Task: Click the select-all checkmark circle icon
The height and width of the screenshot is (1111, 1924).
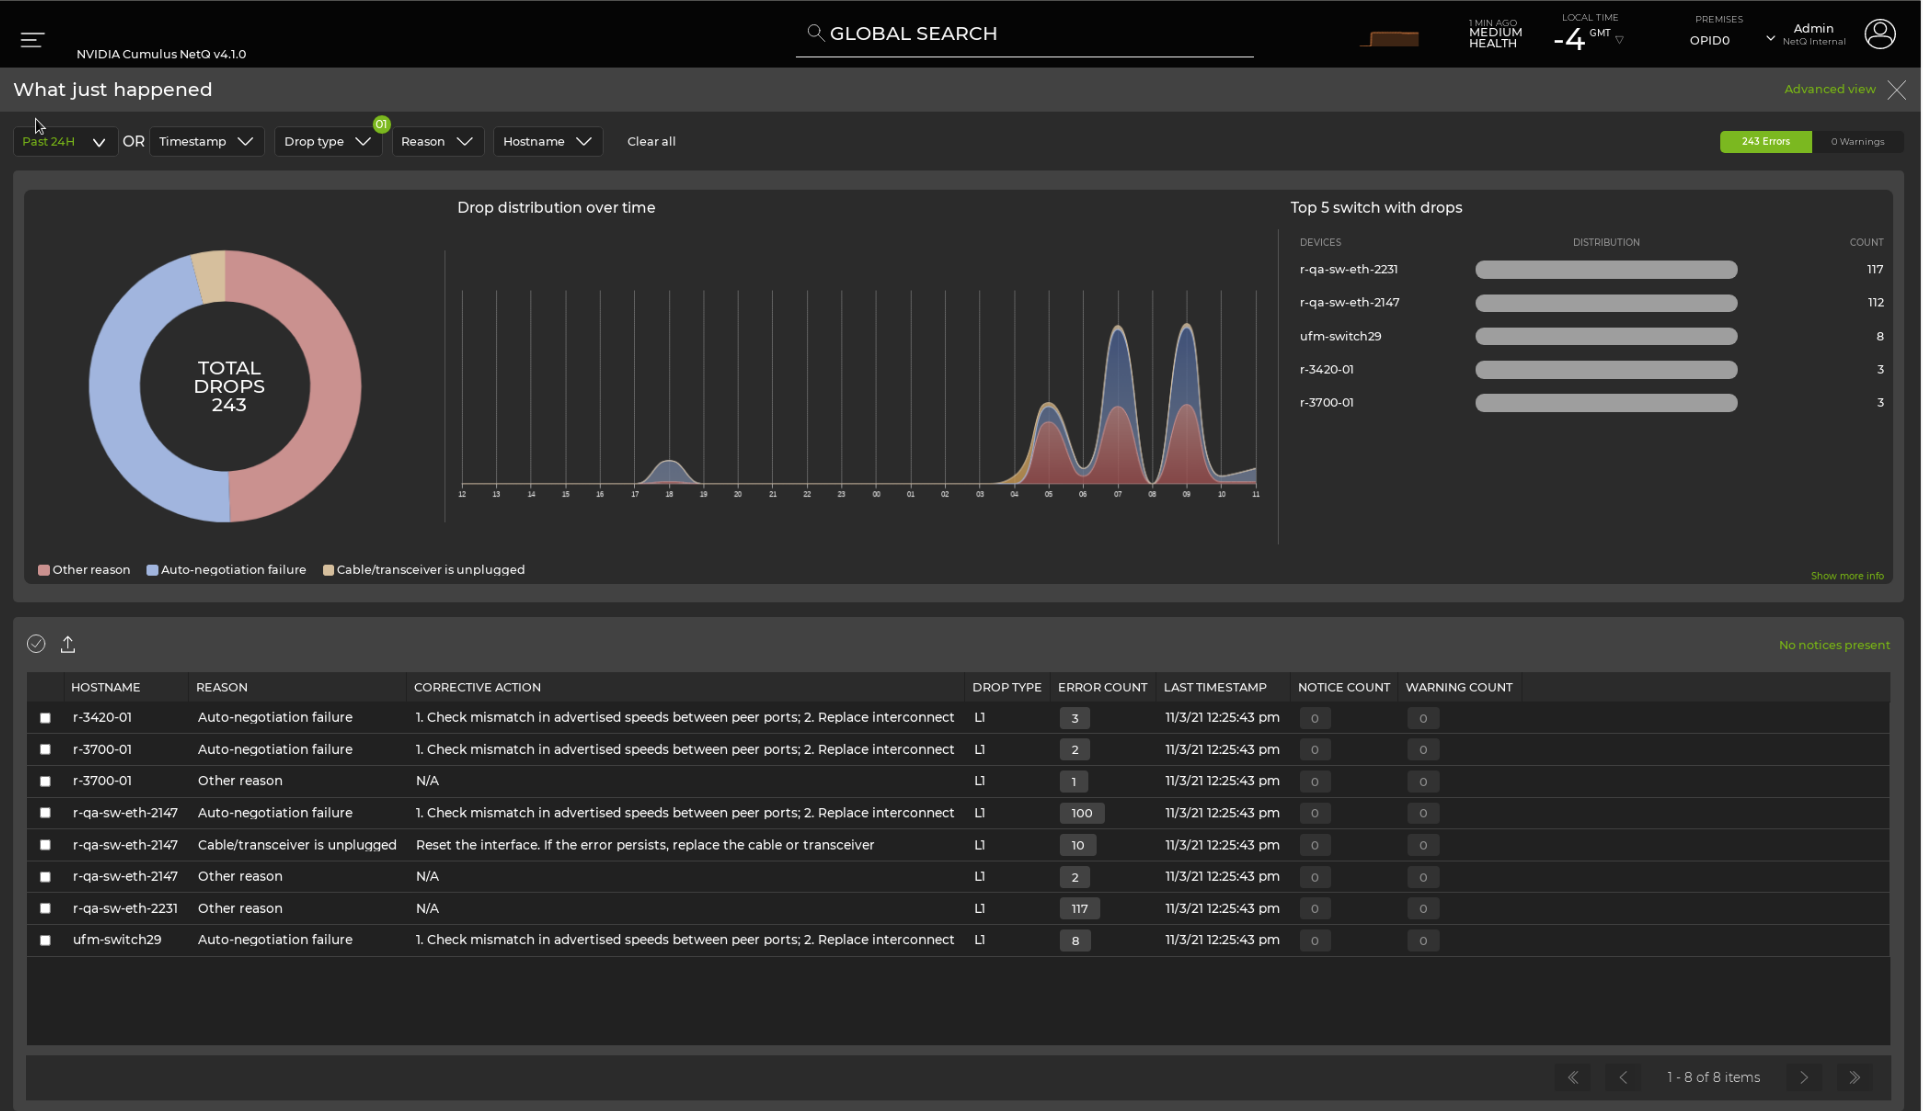Action: click(36, 644)
